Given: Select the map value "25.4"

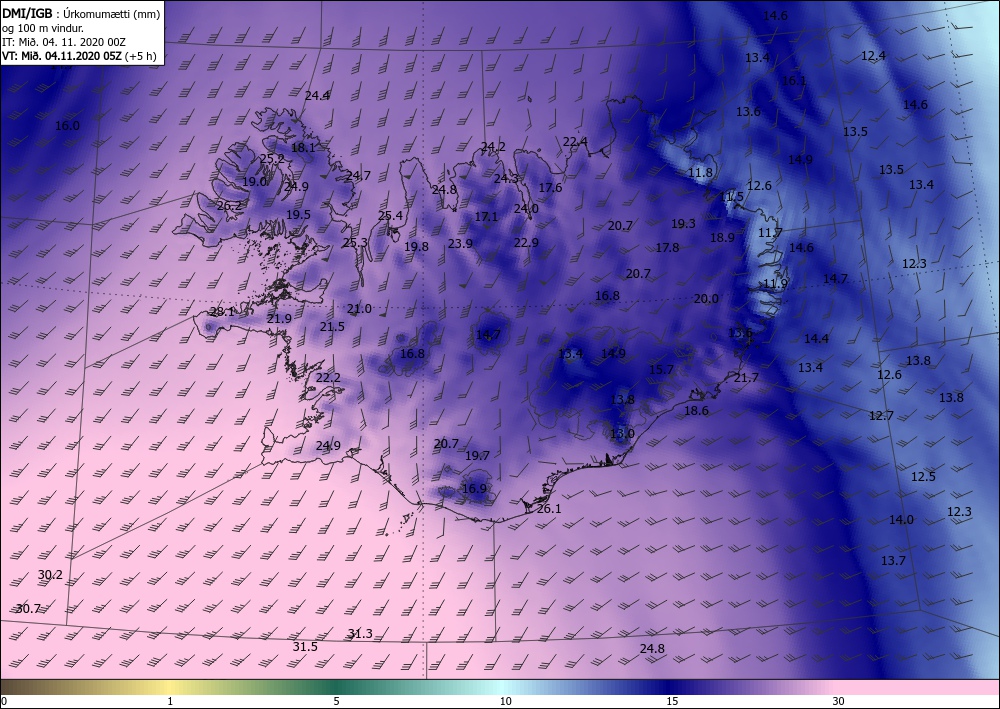Looking at the screenshot, I should [x=390, y=216].
